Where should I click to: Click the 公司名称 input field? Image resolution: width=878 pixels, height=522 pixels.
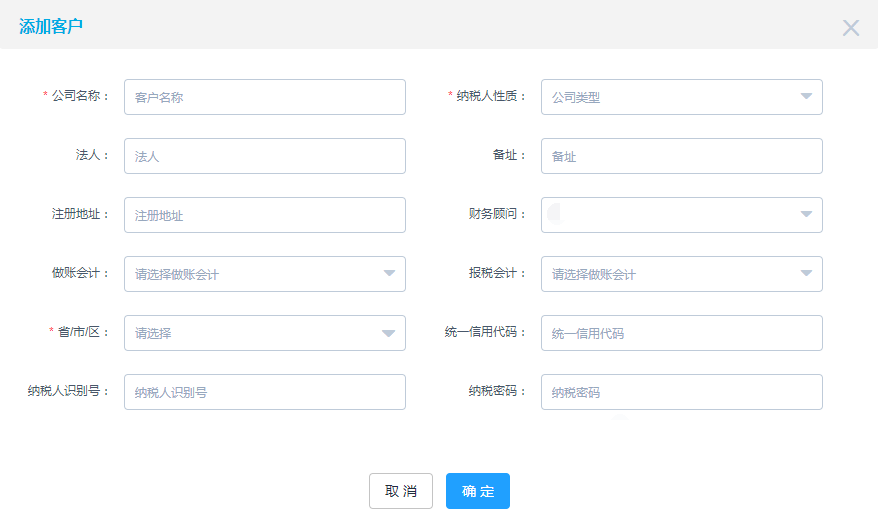pos(265,97)
